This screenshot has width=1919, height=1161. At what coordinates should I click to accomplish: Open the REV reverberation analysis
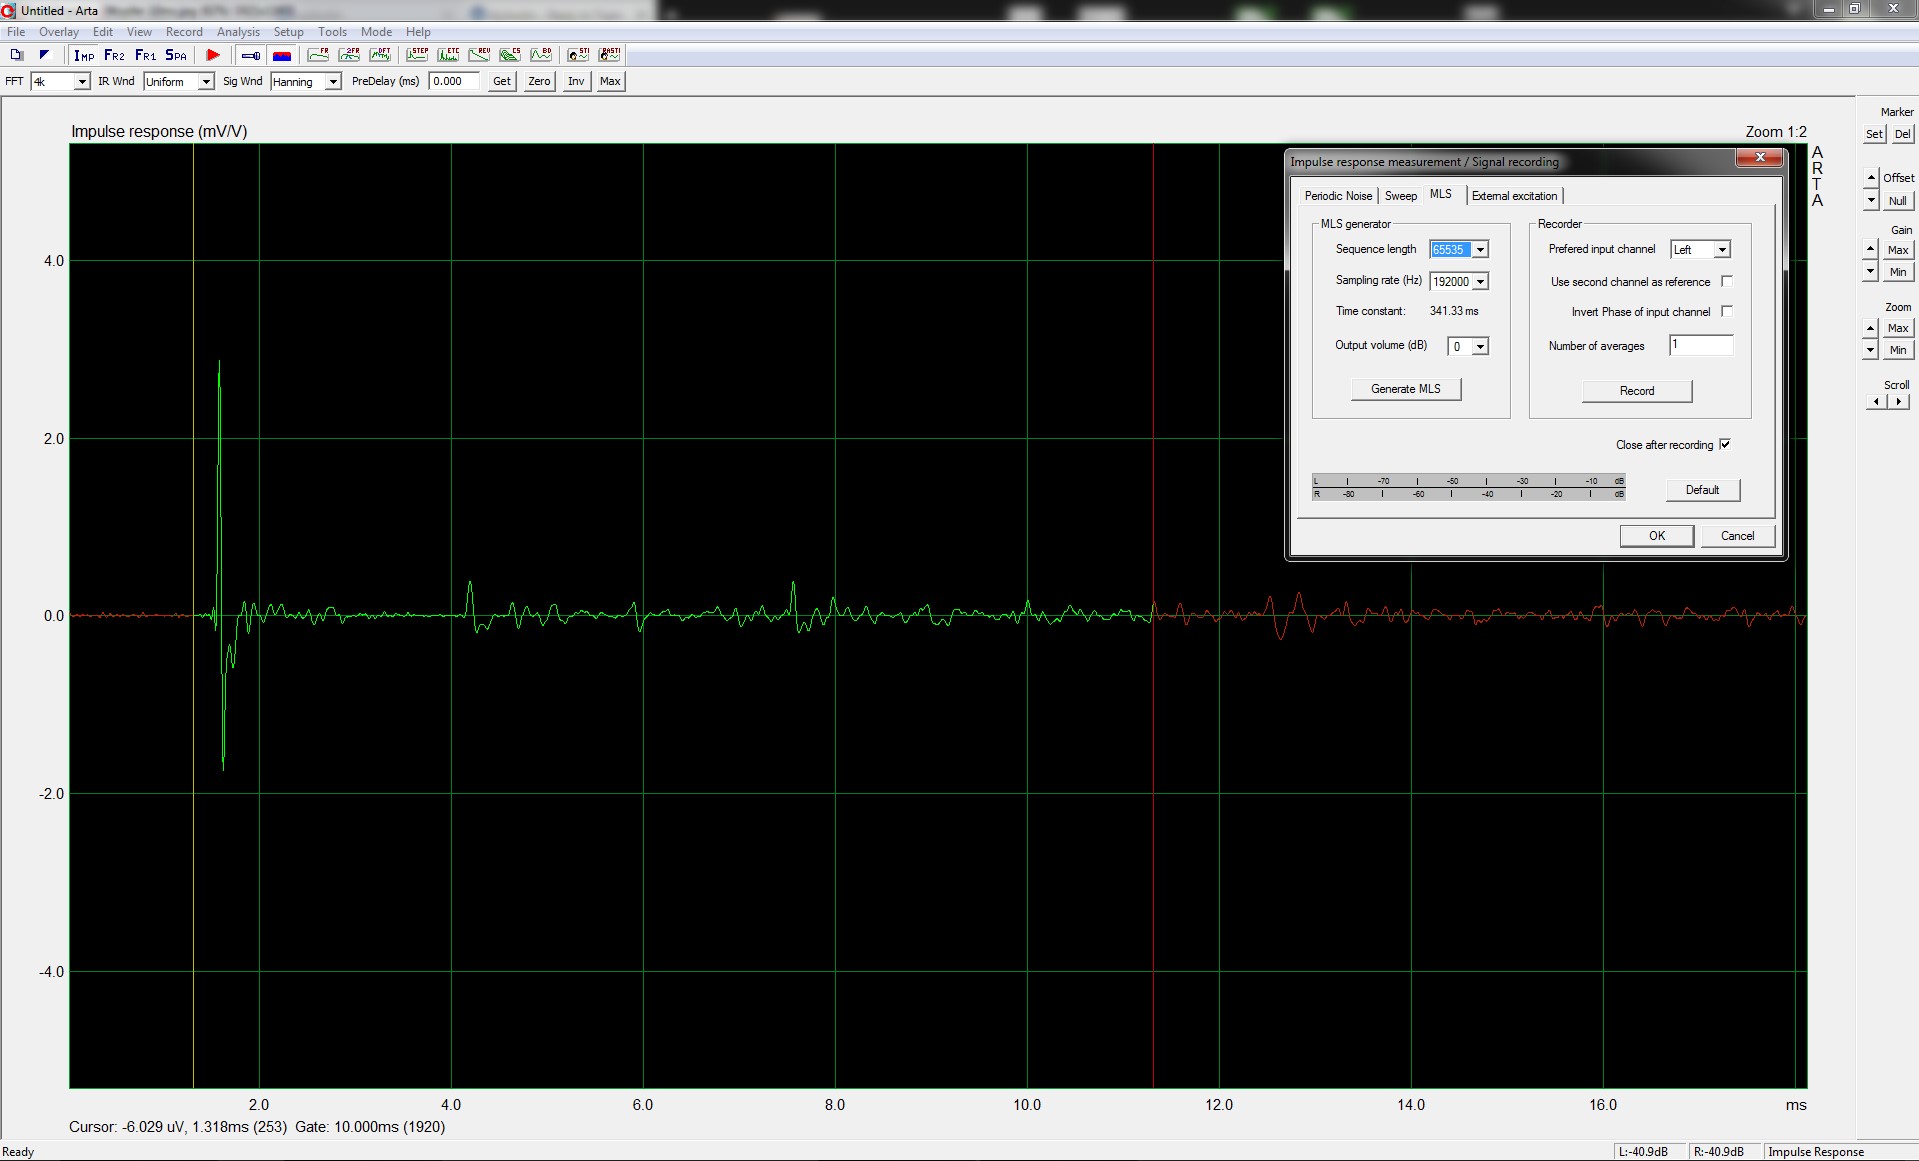[479, 55]
